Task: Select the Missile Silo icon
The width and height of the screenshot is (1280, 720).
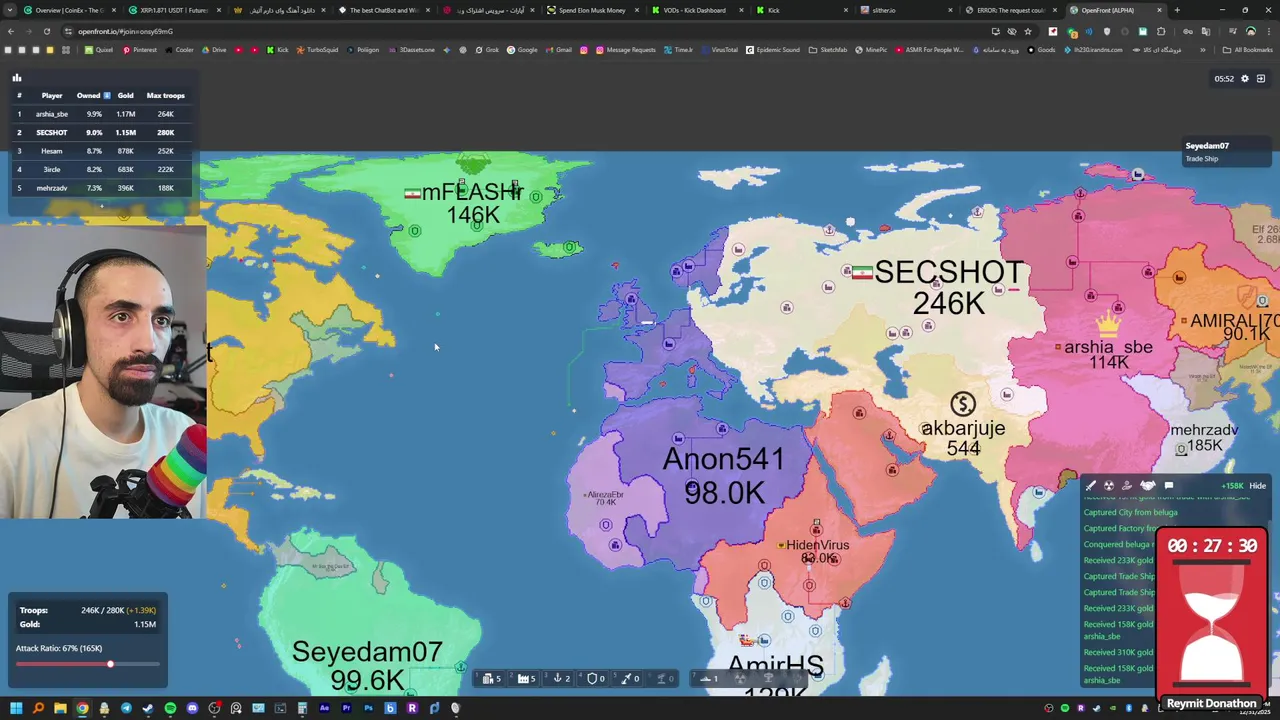Action: 626,678
